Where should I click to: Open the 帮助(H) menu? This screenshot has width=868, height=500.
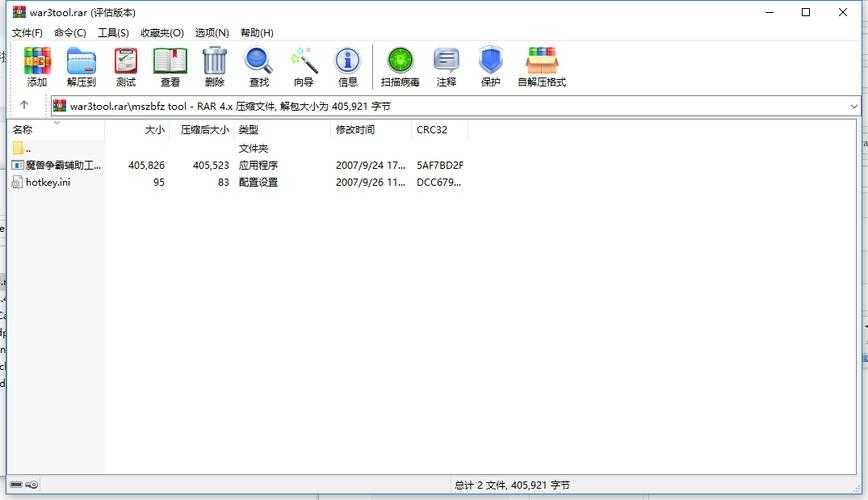coord(257,33)
